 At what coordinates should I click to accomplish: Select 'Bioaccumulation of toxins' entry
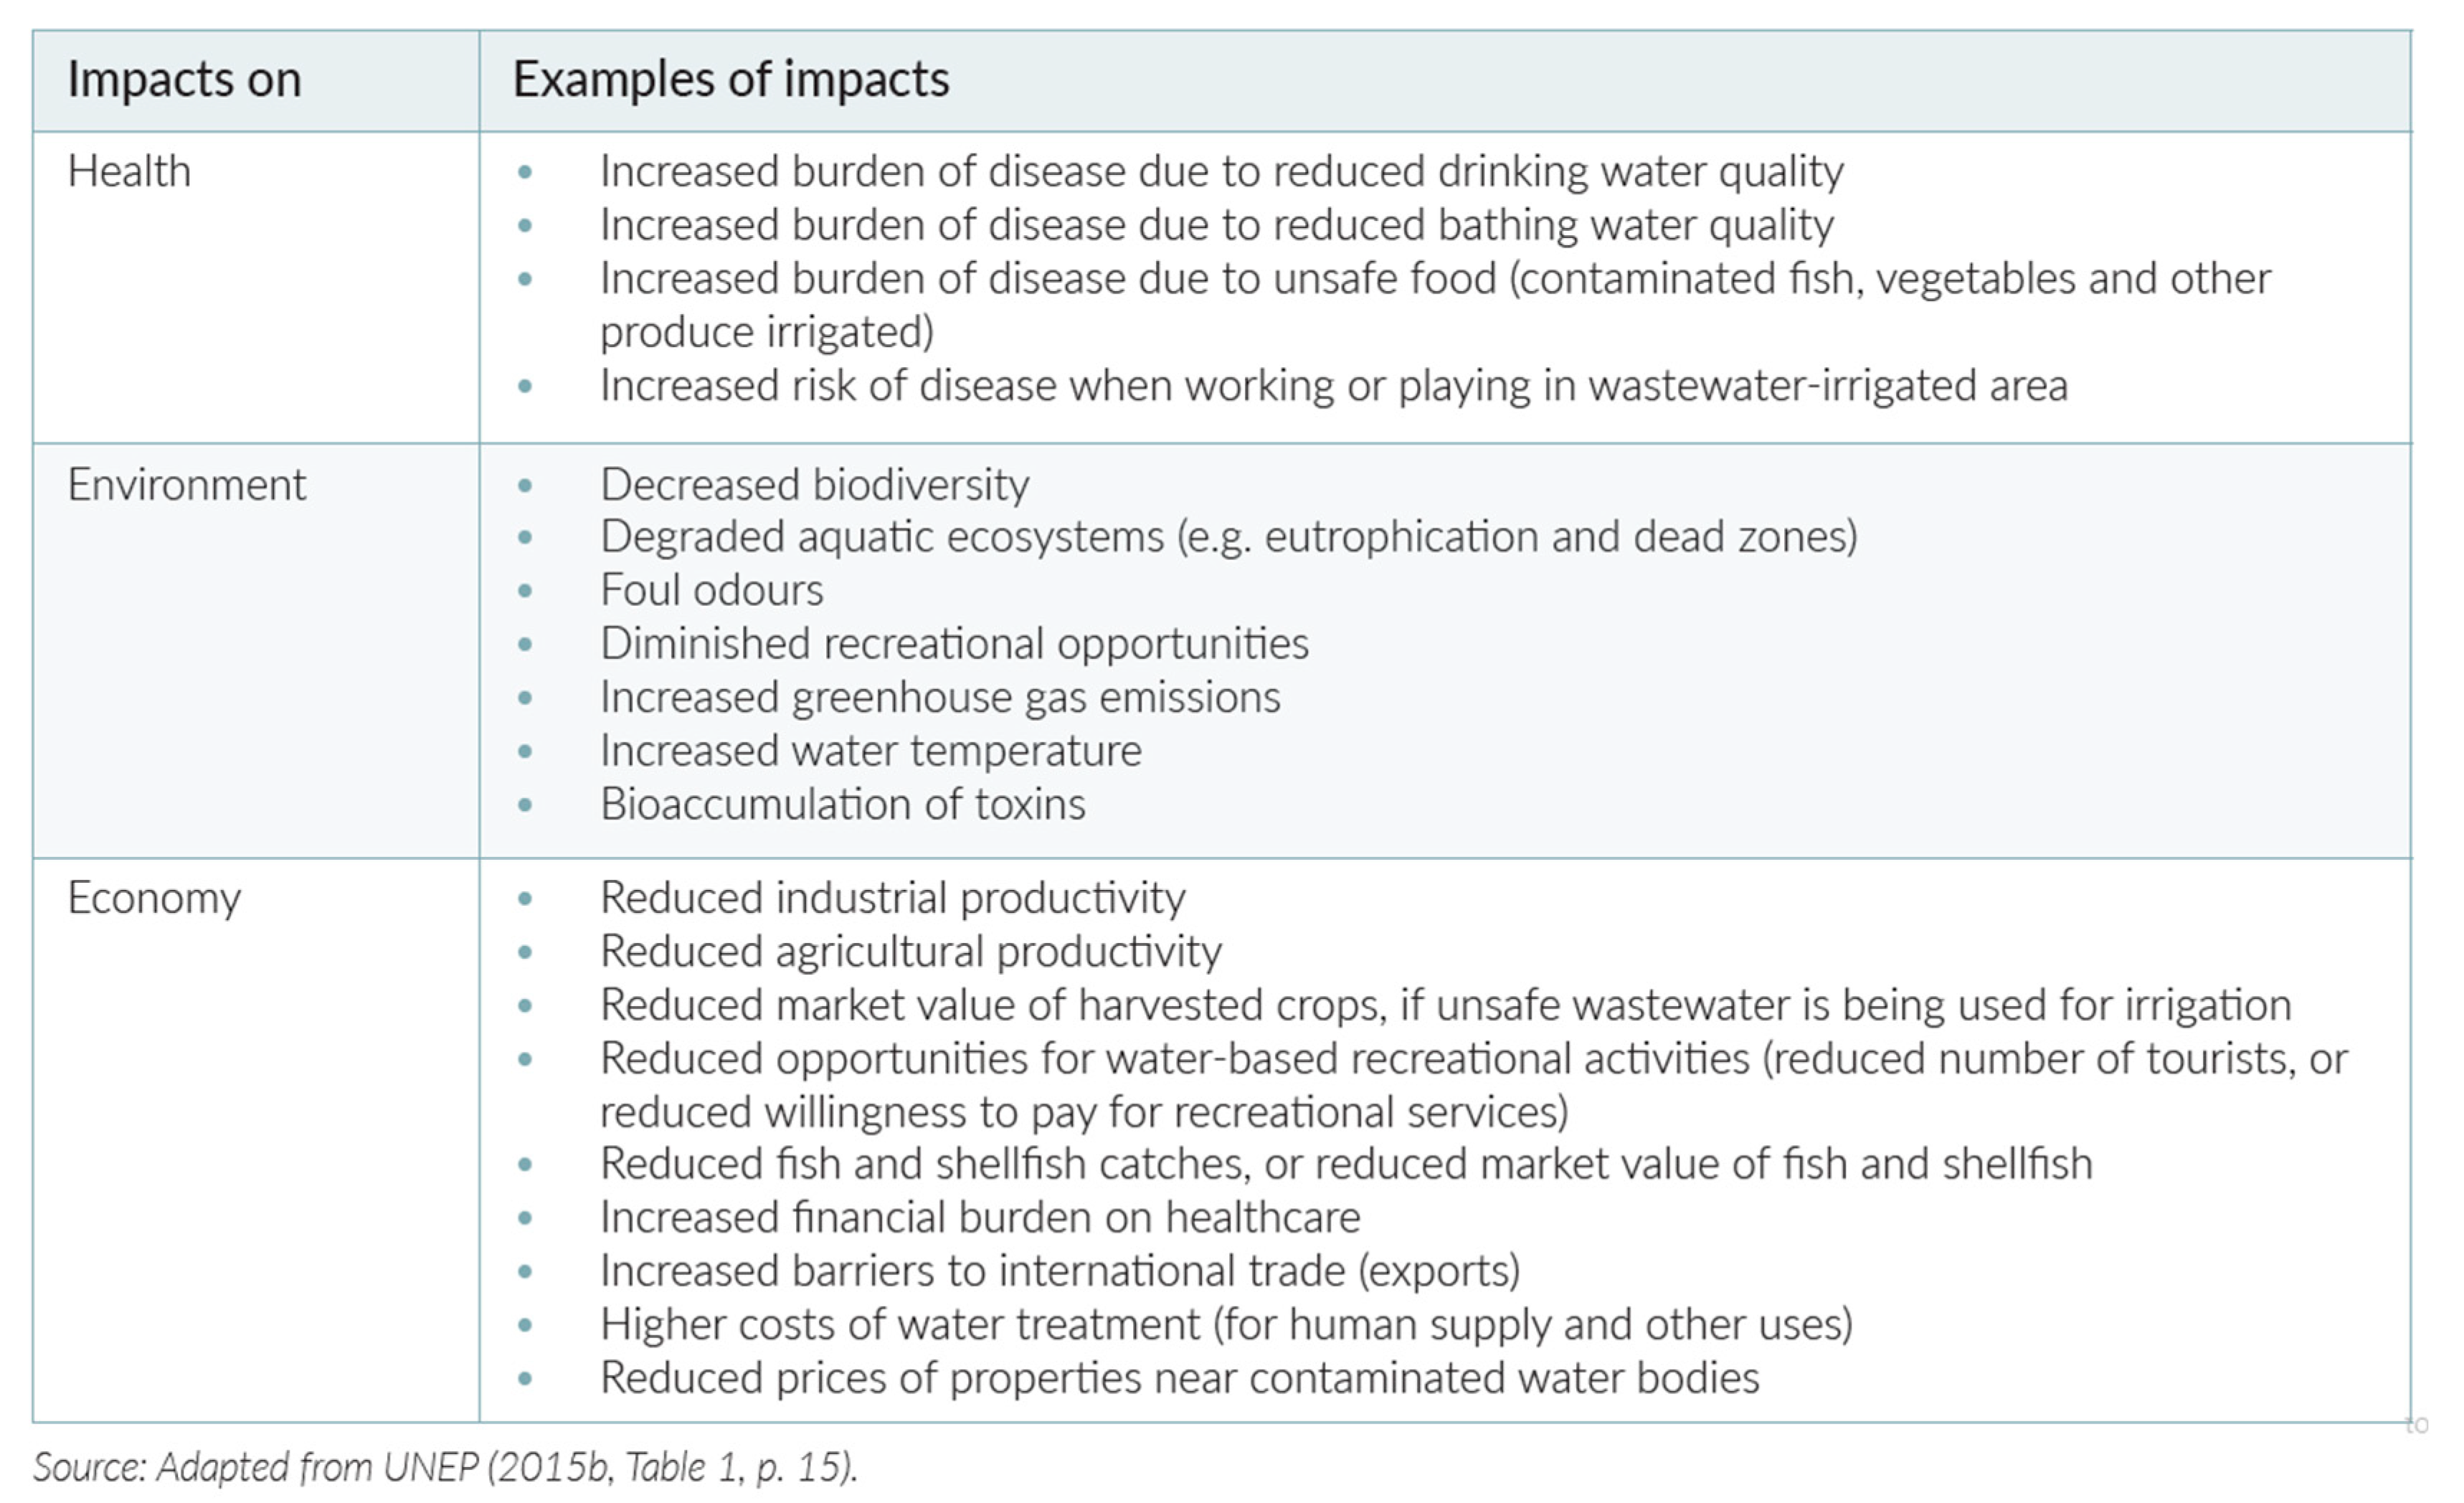(x=842, y=805)
